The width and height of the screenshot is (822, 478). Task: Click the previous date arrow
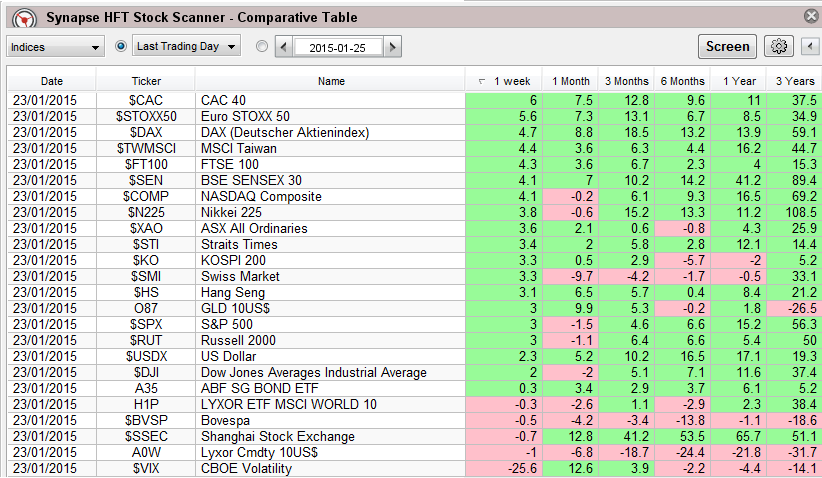[284, 47]
